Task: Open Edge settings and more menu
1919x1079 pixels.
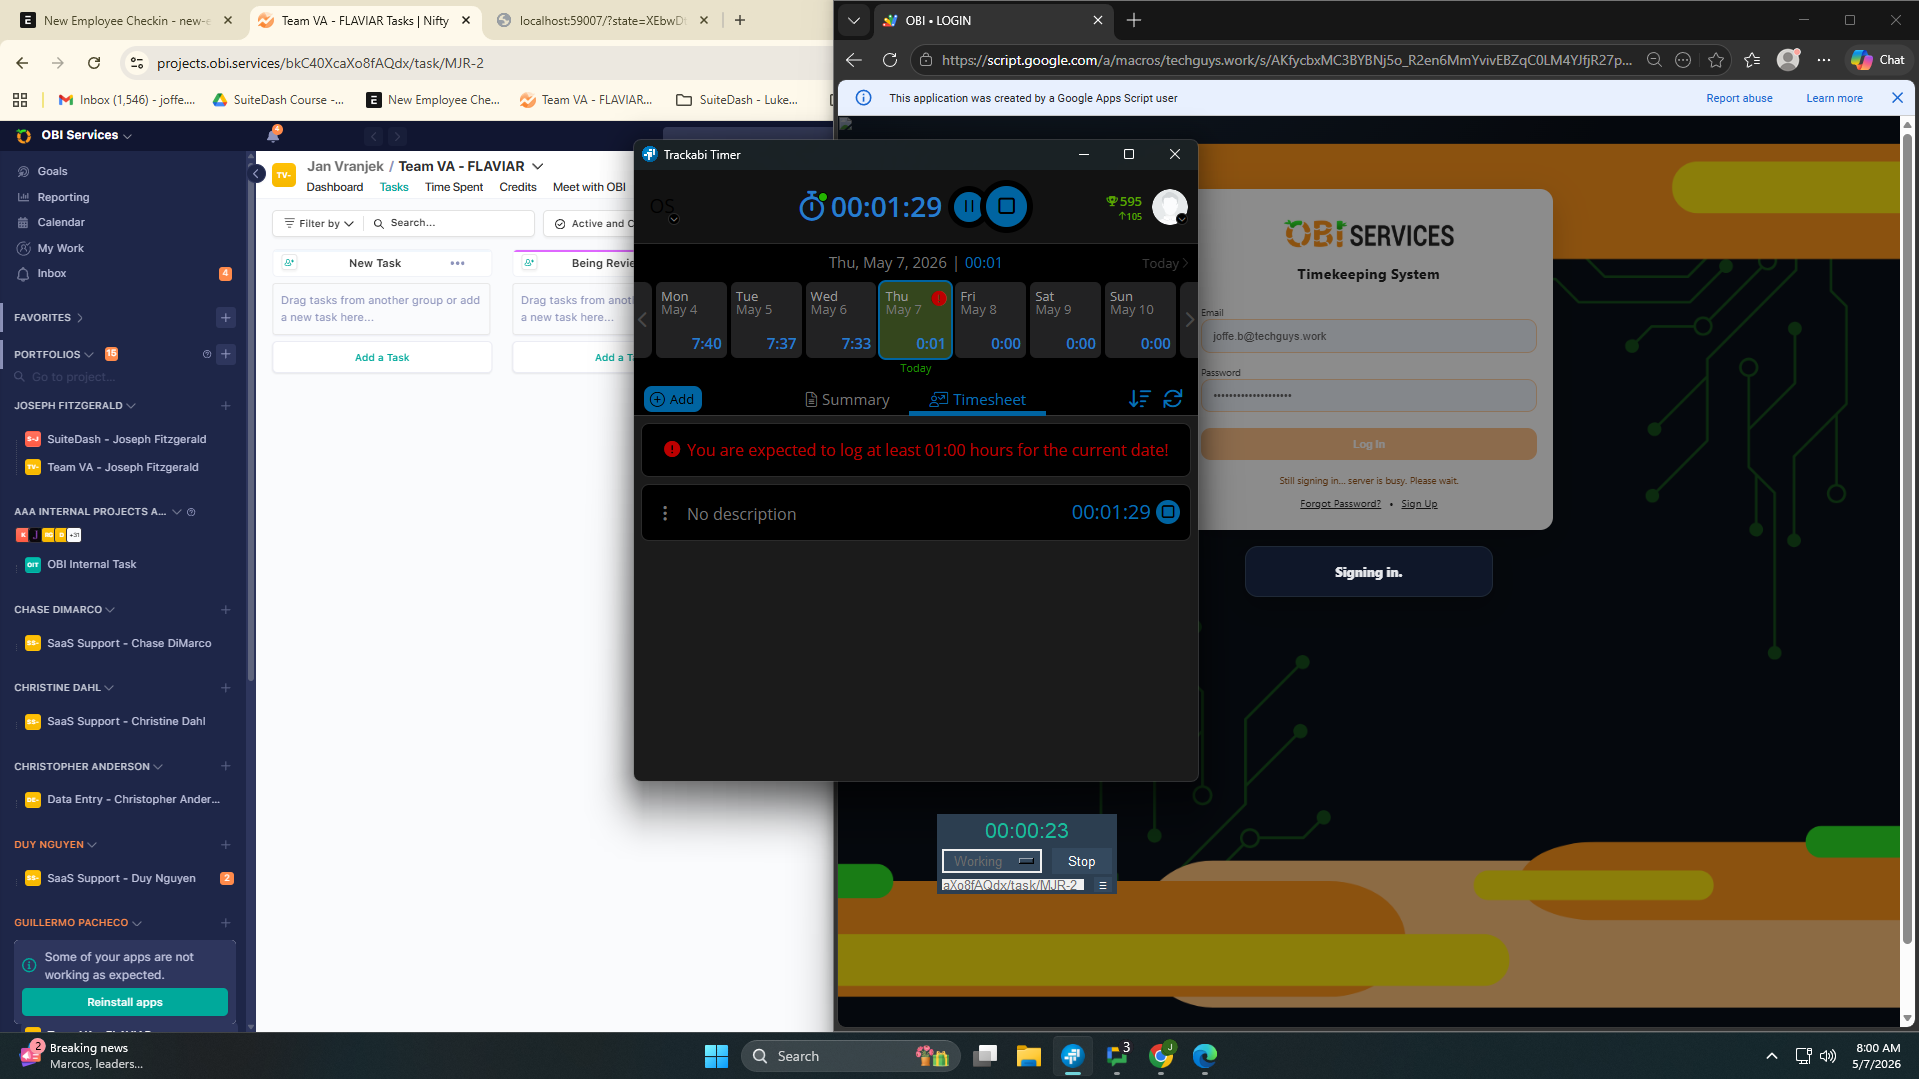Action: click(x=1824, y=60)
